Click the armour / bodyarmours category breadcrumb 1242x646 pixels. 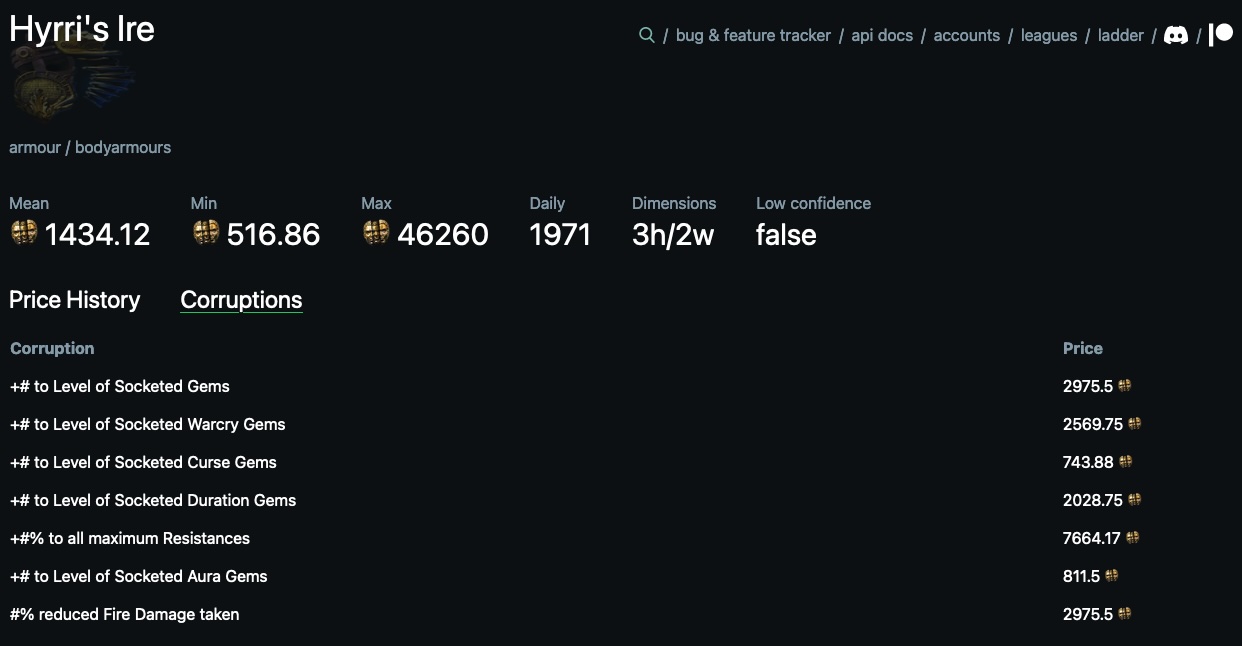[90, 147]
